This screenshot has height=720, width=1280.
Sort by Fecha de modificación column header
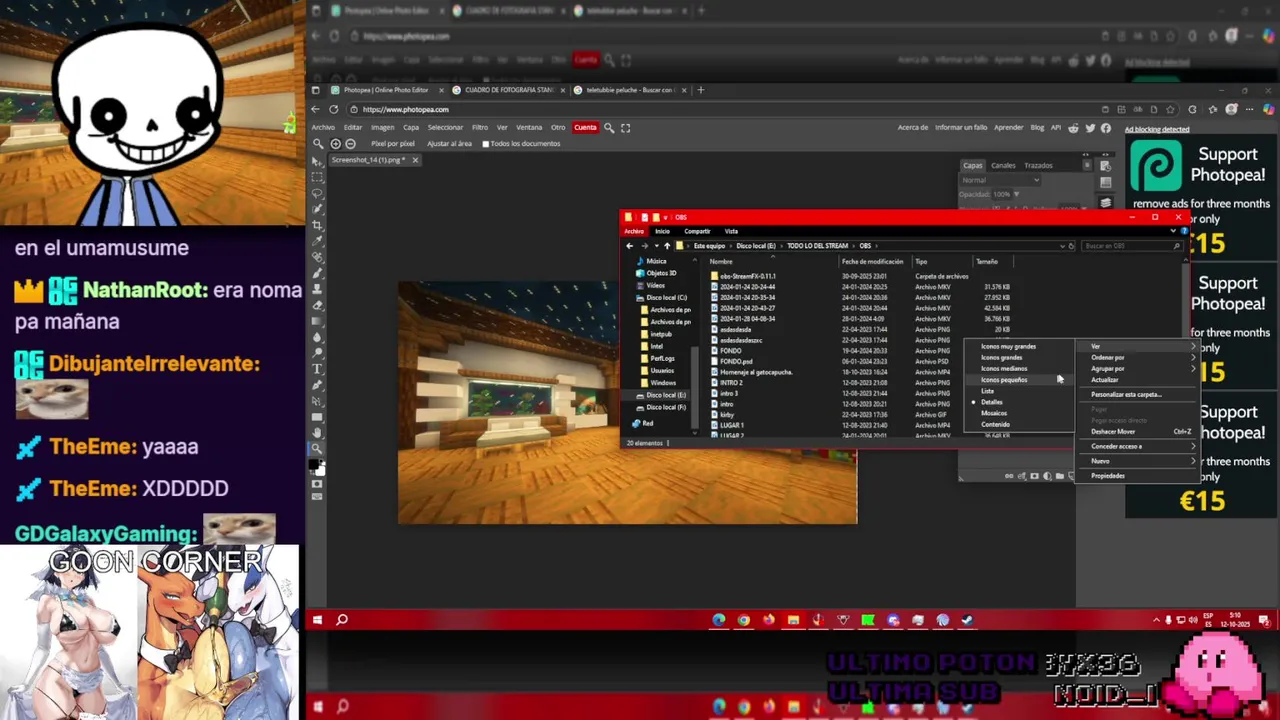pyautogui.click(x=873, y=262)
